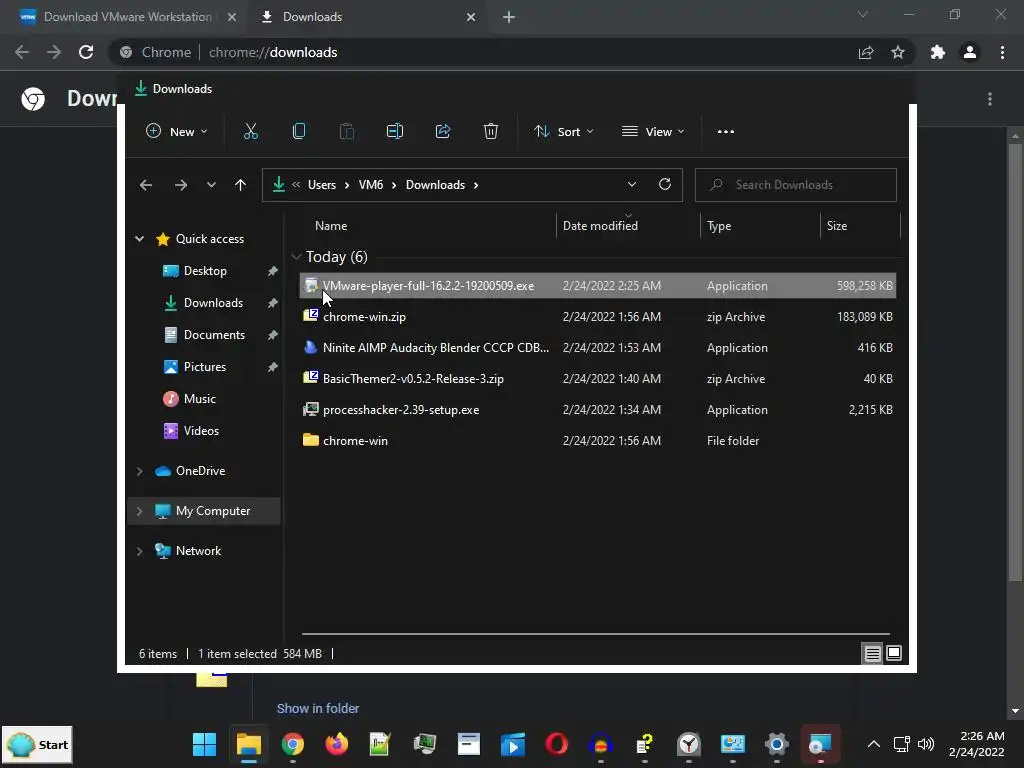Expand the Network tree node
1024x768 pixels.
(139, 551)
